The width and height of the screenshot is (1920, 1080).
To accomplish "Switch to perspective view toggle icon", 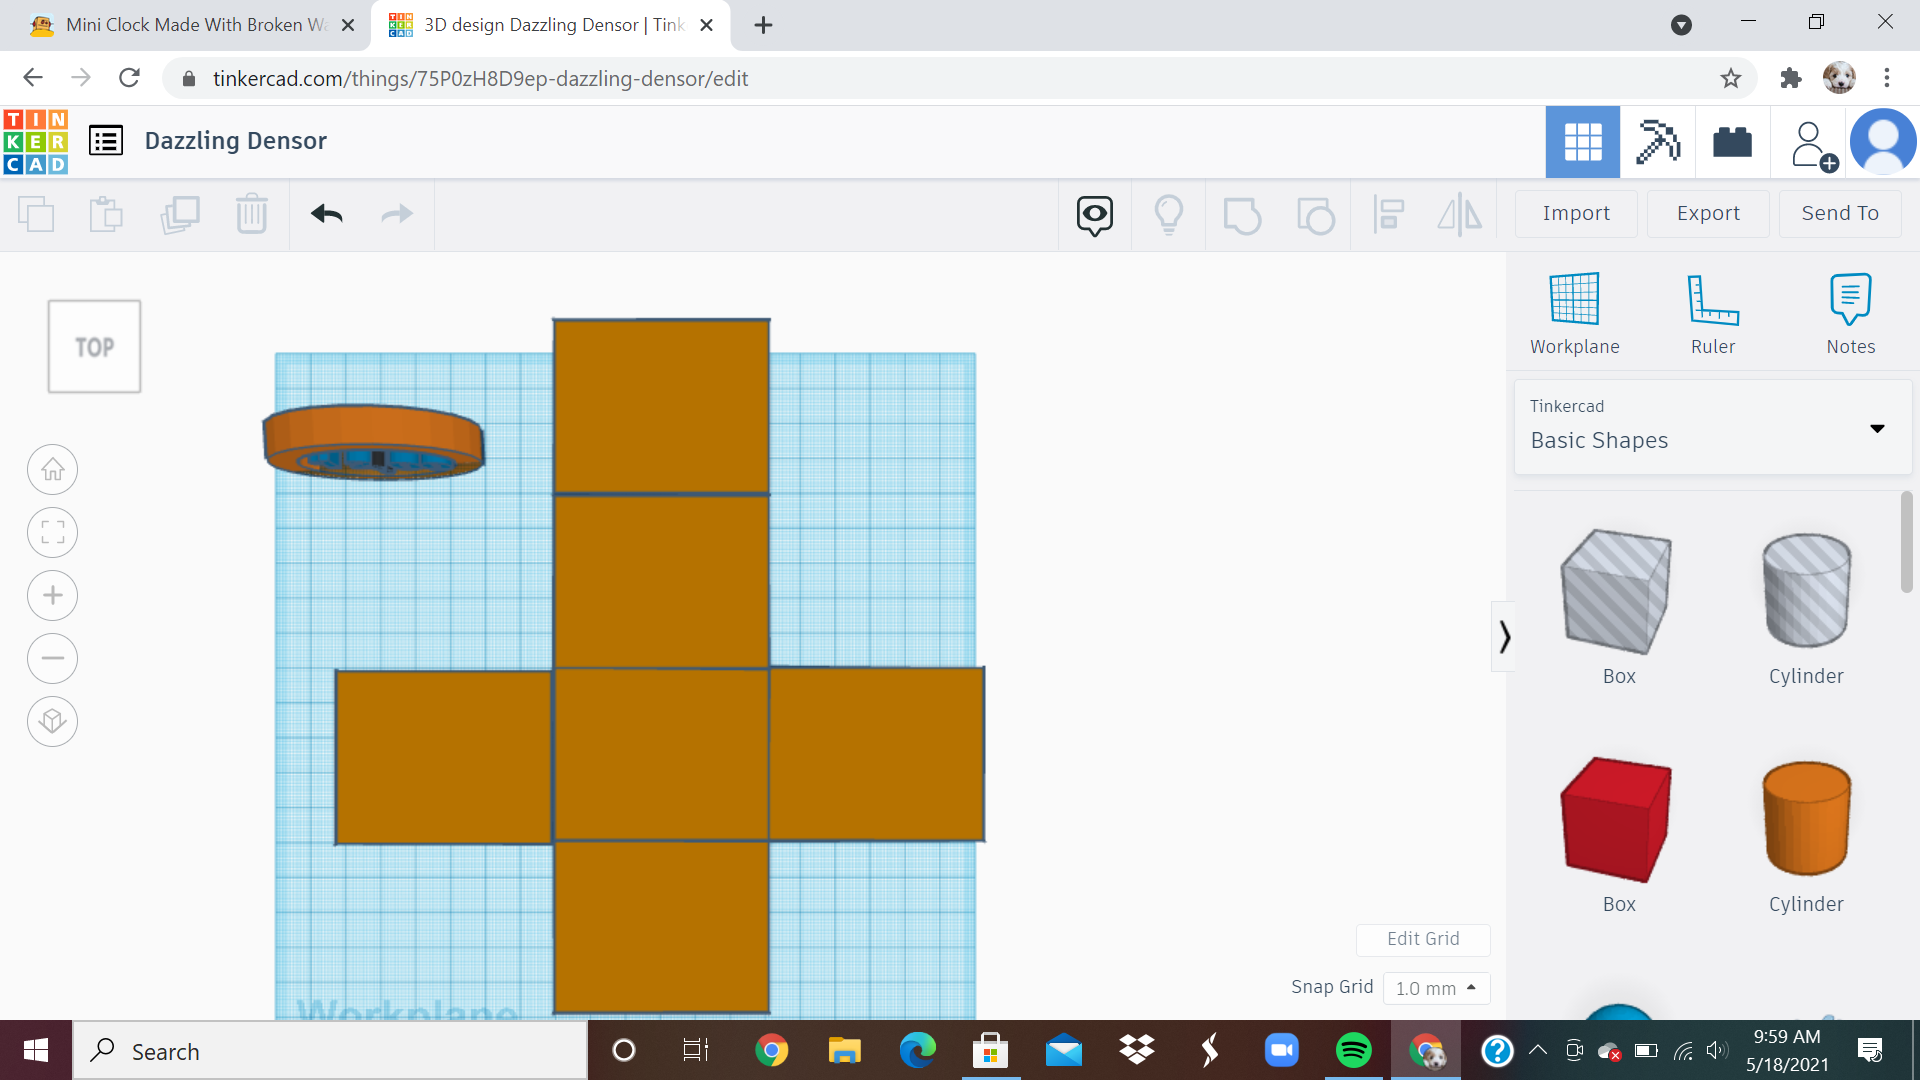I will pos(52,721).
